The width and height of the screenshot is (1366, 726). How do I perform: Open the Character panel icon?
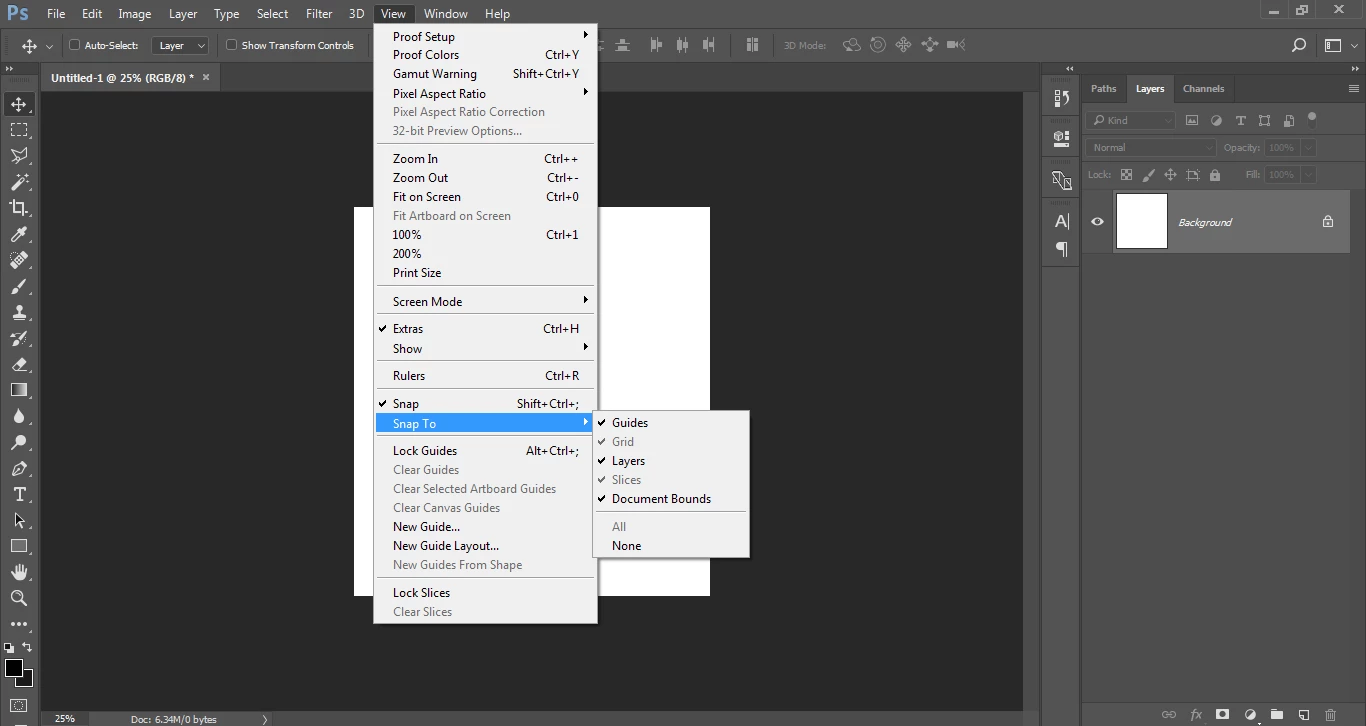1062,221
